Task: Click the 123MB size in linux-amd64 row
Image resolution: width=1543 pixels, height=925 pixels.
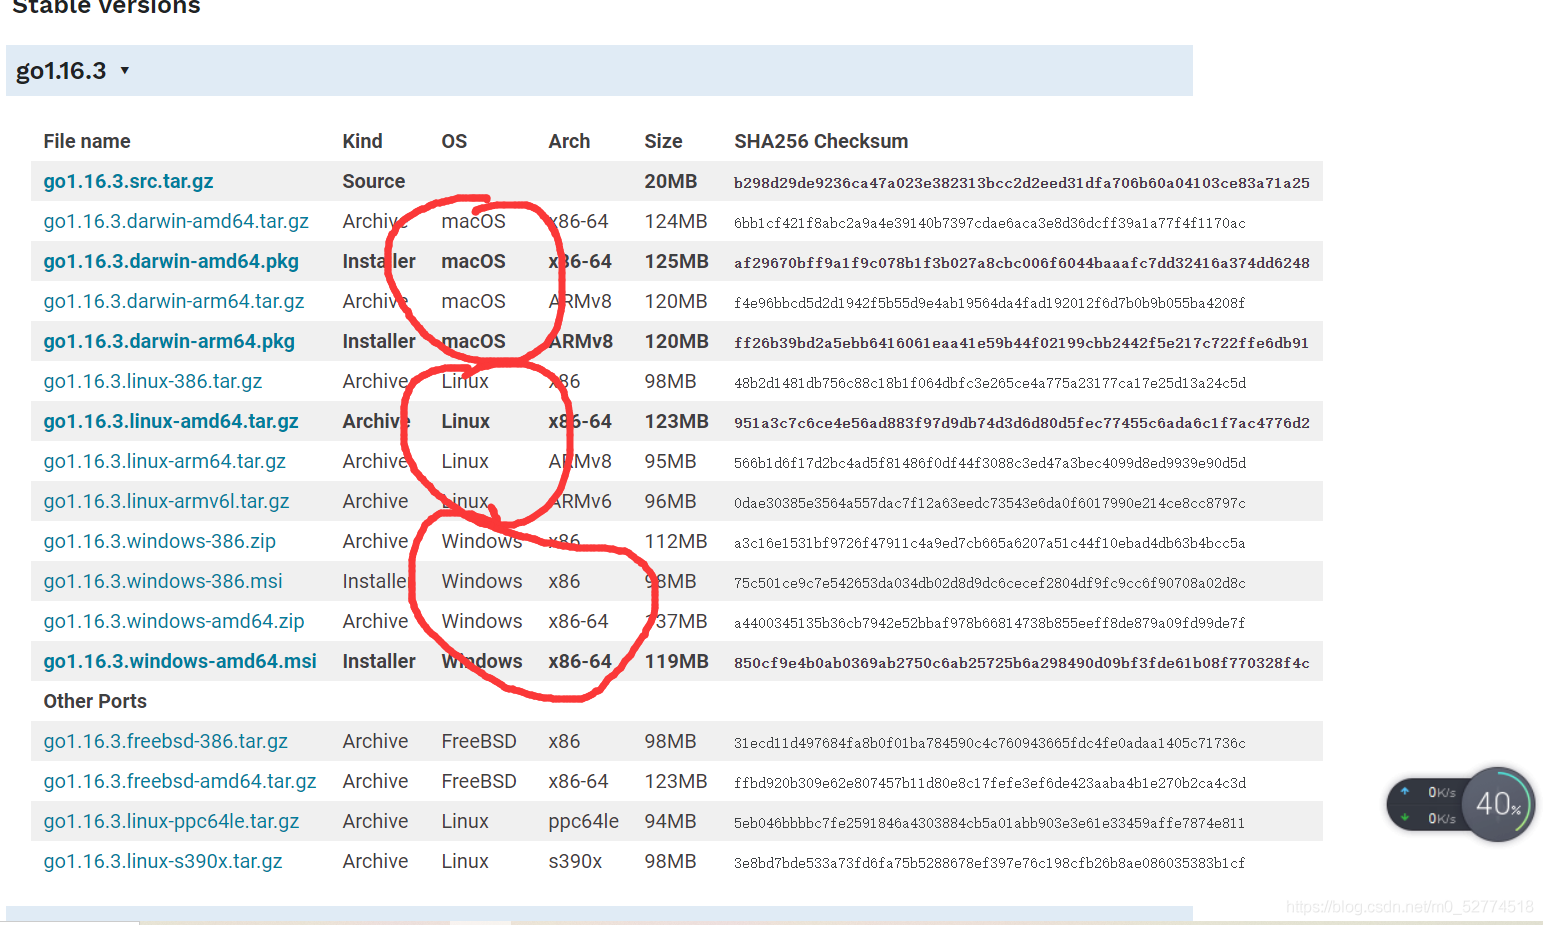Action: pos(677,421)
